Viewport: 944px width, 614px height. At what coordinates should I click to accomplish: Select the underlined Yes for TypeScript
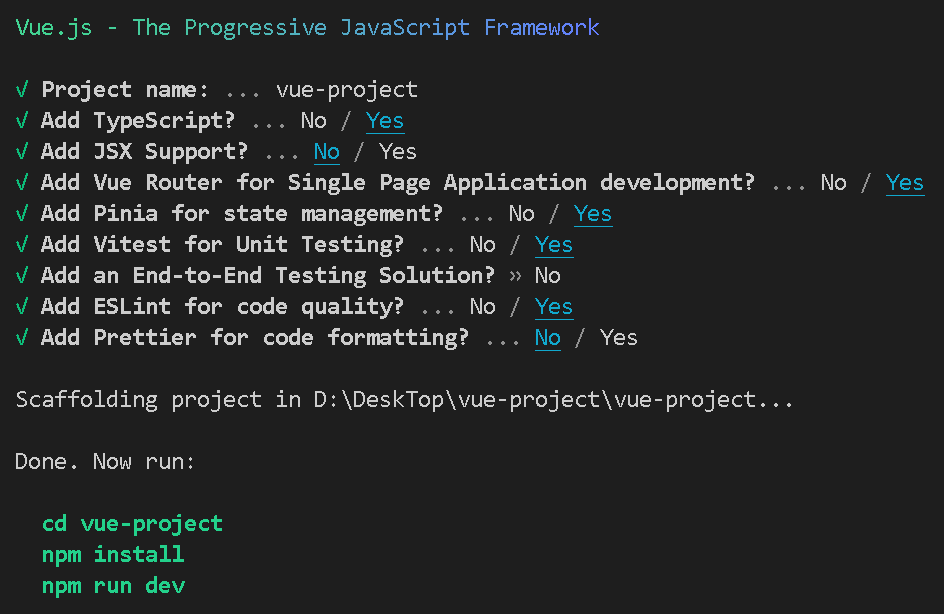(385, 121)
